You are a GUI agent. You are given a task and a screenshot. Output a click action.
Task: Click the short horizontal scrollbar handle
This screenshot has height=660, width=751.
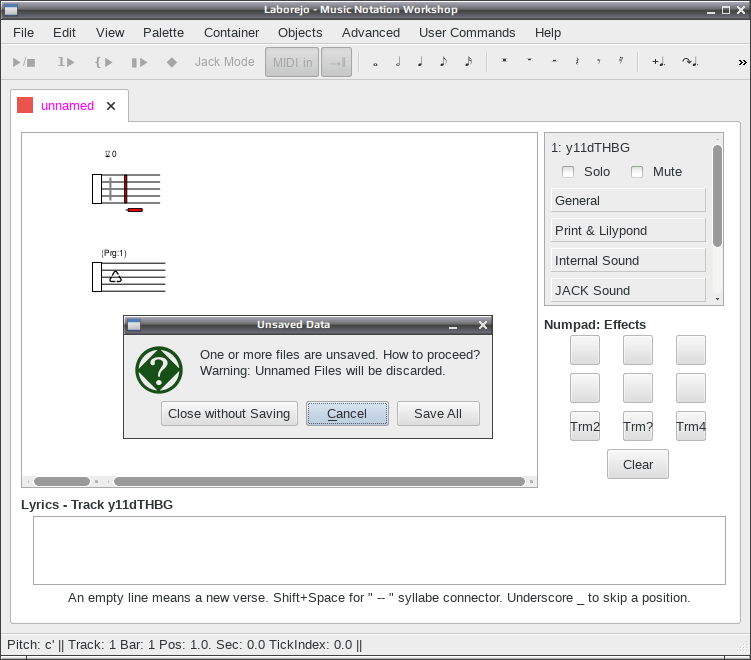pyautogui.click(x=62, y=481)
